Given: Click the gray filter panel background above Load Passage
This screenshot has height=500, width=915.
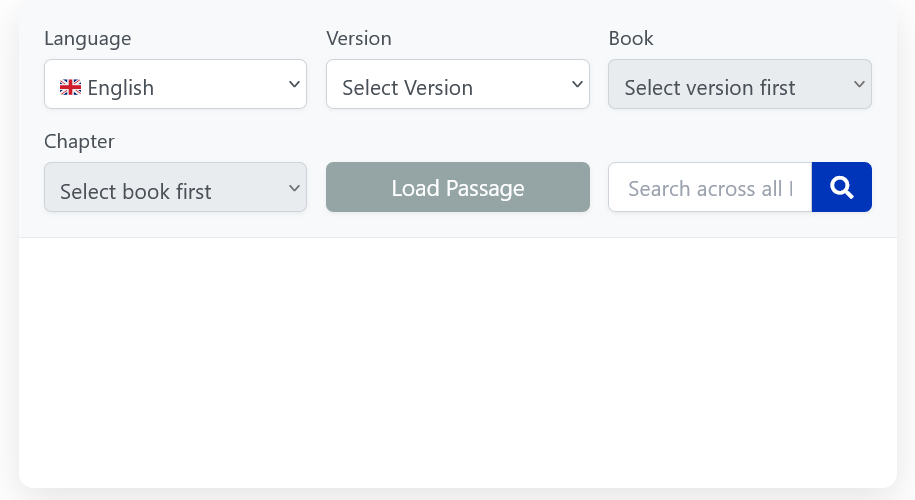Looking at the screenshot, I should pos(458,135).
